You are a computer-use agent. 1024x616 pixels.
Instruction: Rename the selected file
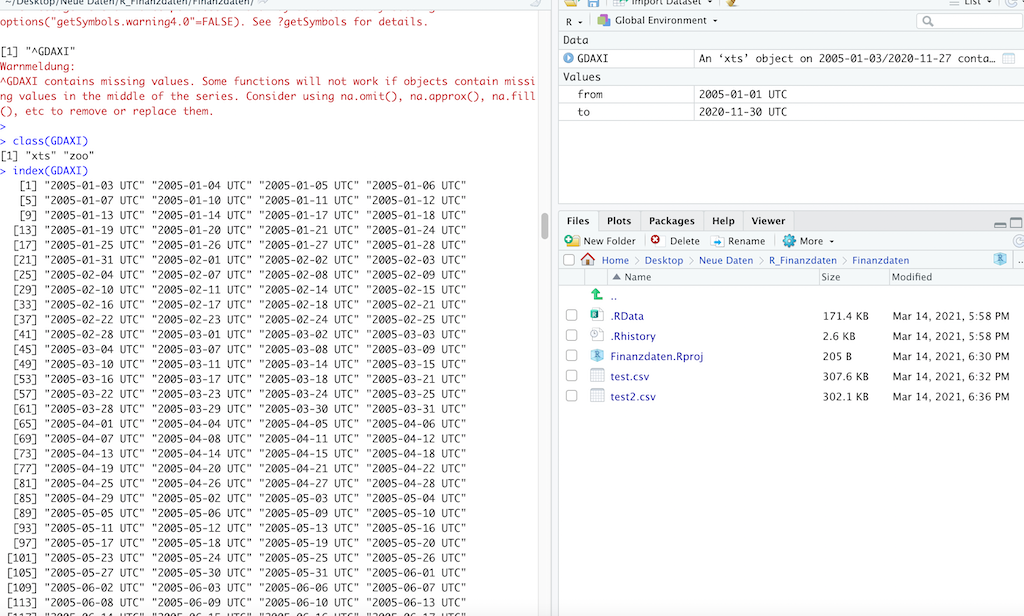738,241
